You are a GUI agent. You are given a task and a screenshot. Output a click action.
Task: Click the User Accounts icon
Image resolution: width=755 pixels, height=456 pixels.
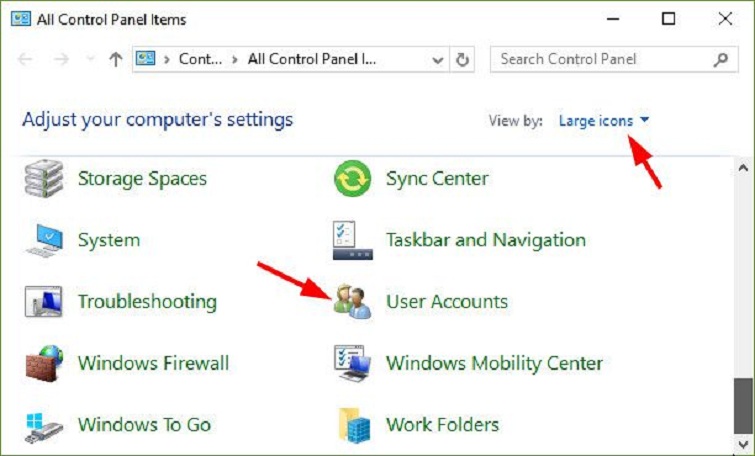[352, 301]
